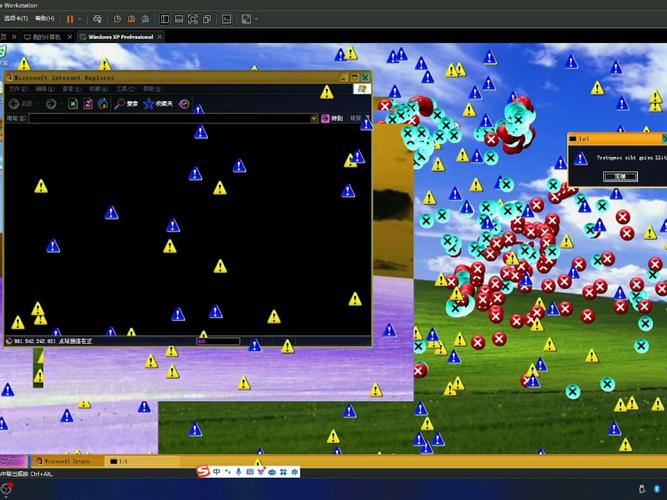
Task: Click the Sogou microphone voice input icon
Action: click(239, 472)
